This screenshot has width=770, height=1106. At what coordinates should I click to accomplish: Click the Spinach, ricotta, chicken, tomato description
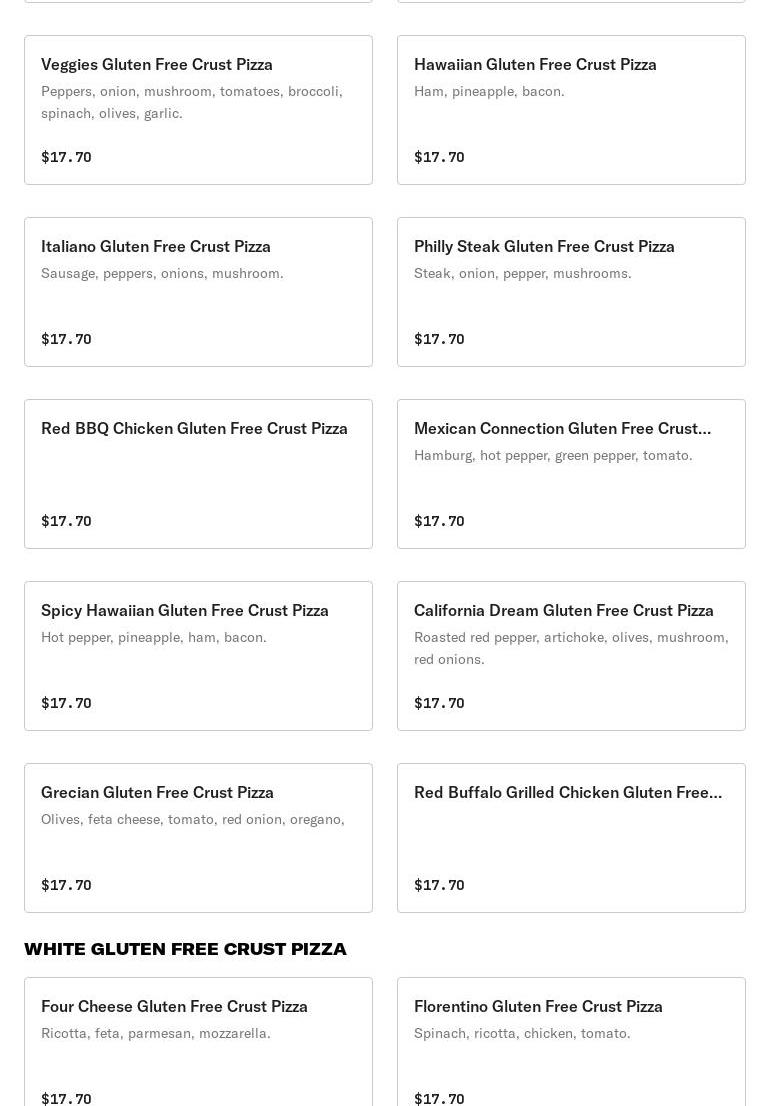522,1033
